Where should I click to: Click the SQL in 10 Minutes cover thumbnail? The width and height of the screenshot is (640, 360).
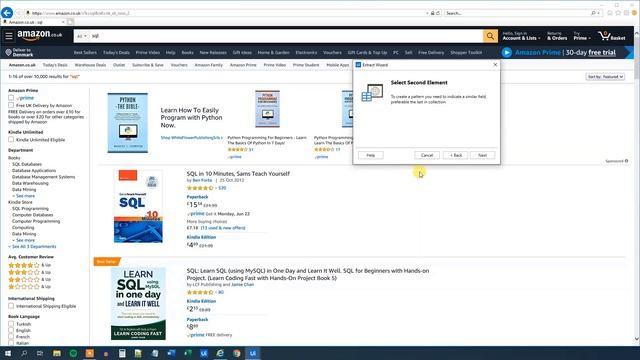[138, 206]
